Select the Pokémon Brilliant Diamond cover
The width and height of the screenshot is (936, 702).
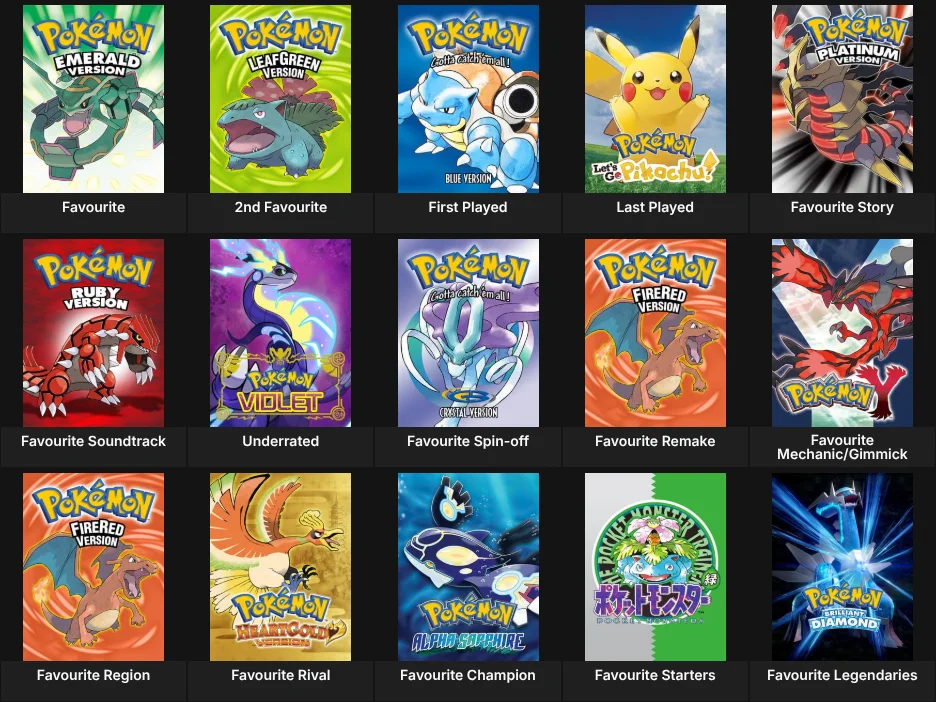pyautogui.click(x=842, y=567)
